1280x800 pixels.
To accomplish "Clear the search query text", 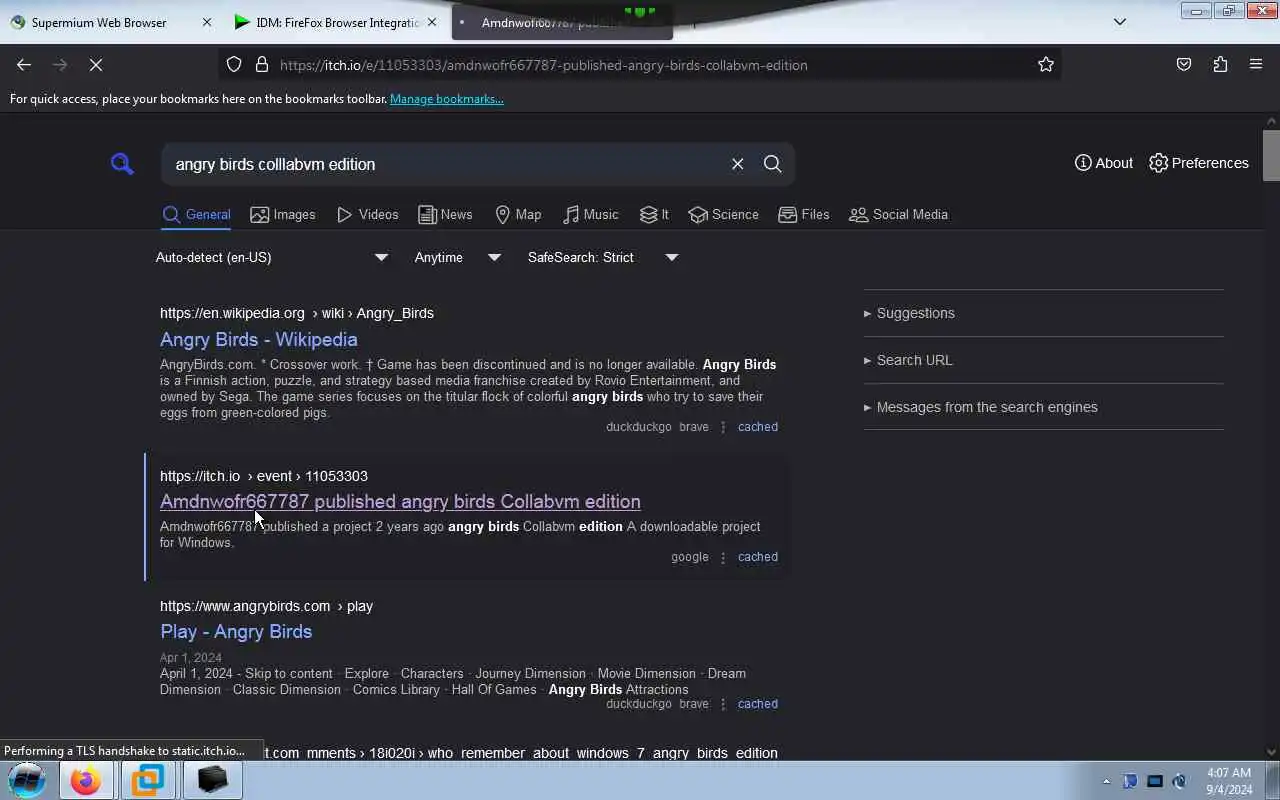I will click(738, 164).
